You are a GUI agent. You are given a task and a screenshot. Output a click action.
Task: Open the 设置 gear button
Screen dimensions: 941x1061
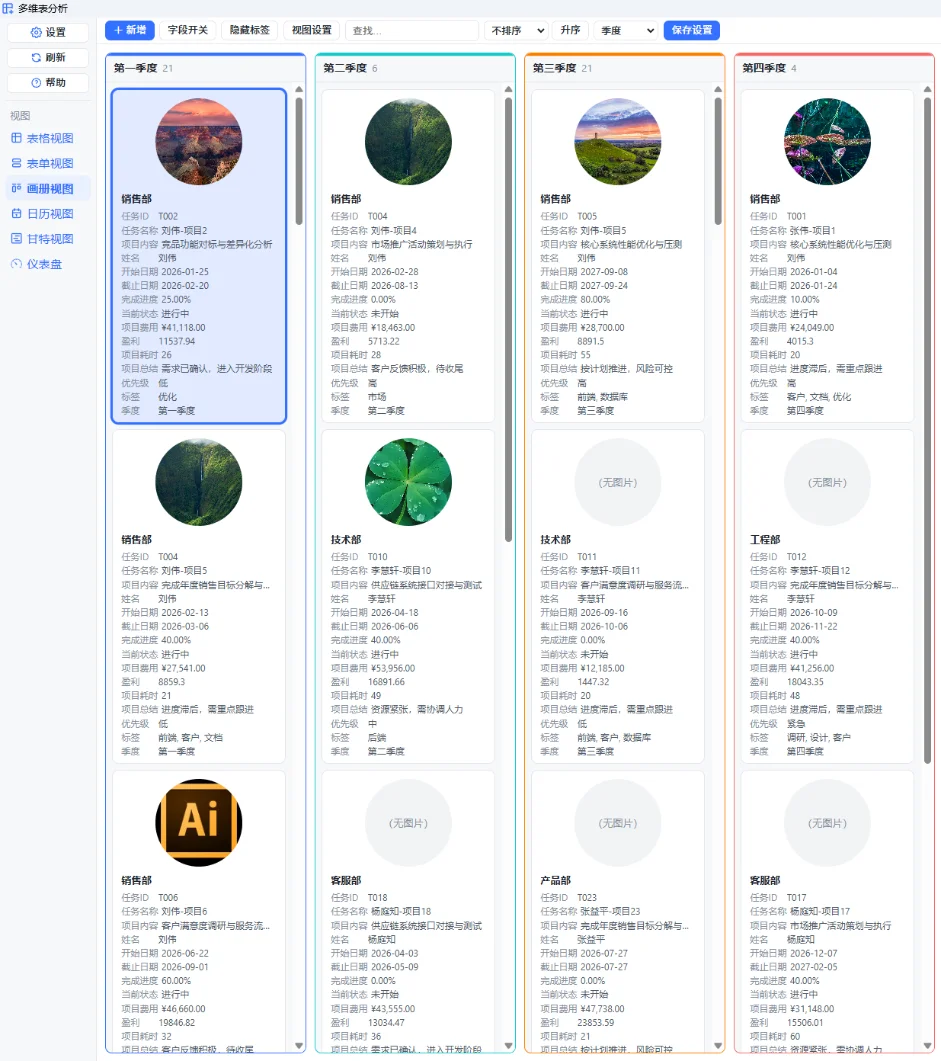(x=48, y=32)
